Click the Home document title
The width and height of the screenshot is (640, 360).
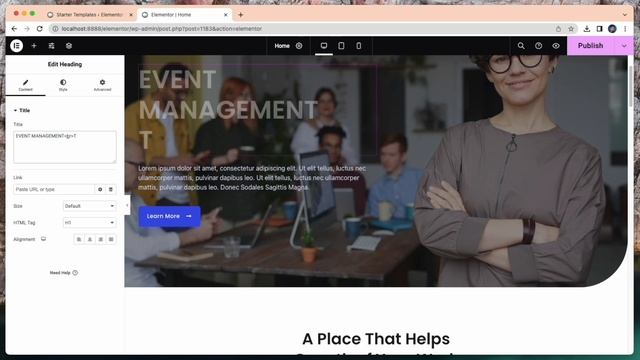pos(282,46)
